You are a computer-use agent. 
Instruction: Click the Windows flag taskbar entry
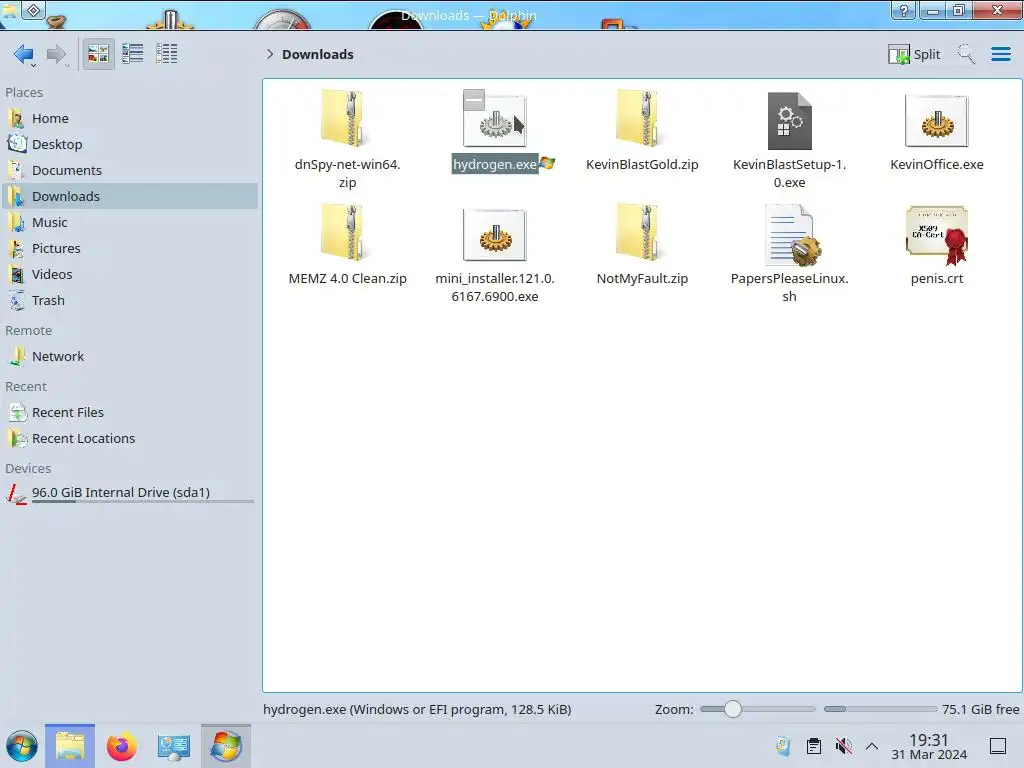point(225,746)
